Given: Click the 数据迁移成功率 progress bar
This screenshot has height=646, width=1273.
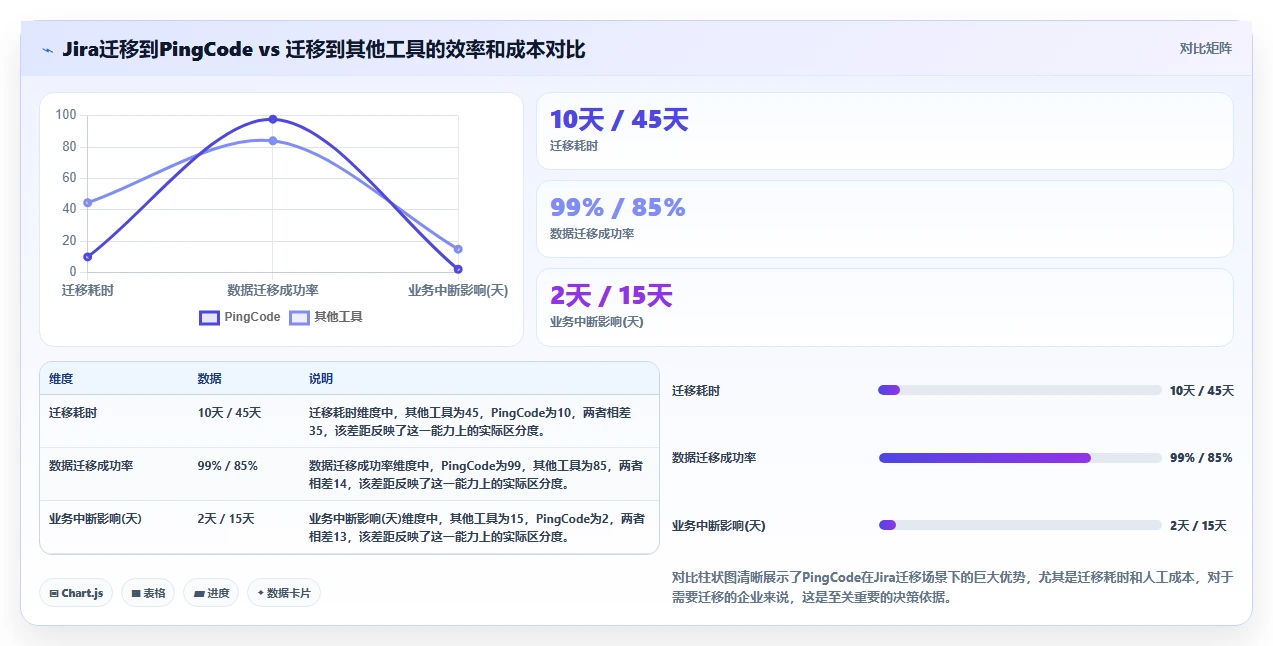Looking at the screenshot, I should tap(1019, 458).
